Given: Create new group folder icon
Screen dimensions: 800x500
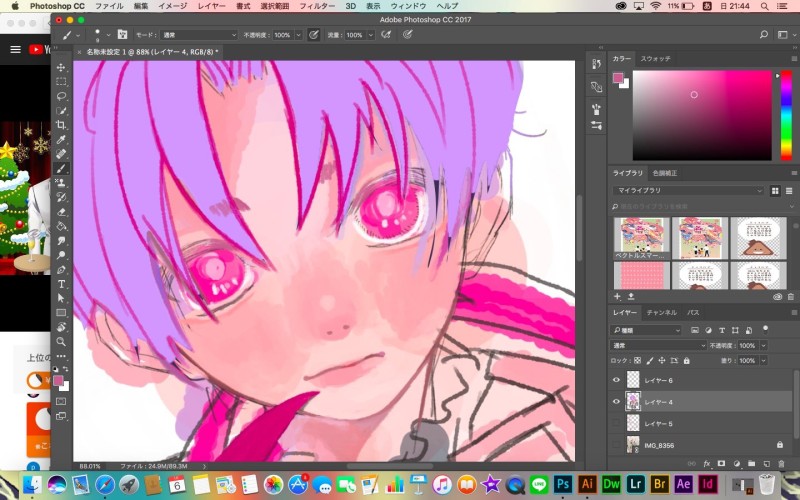Looking at the screenshot, I should point(752,464).
